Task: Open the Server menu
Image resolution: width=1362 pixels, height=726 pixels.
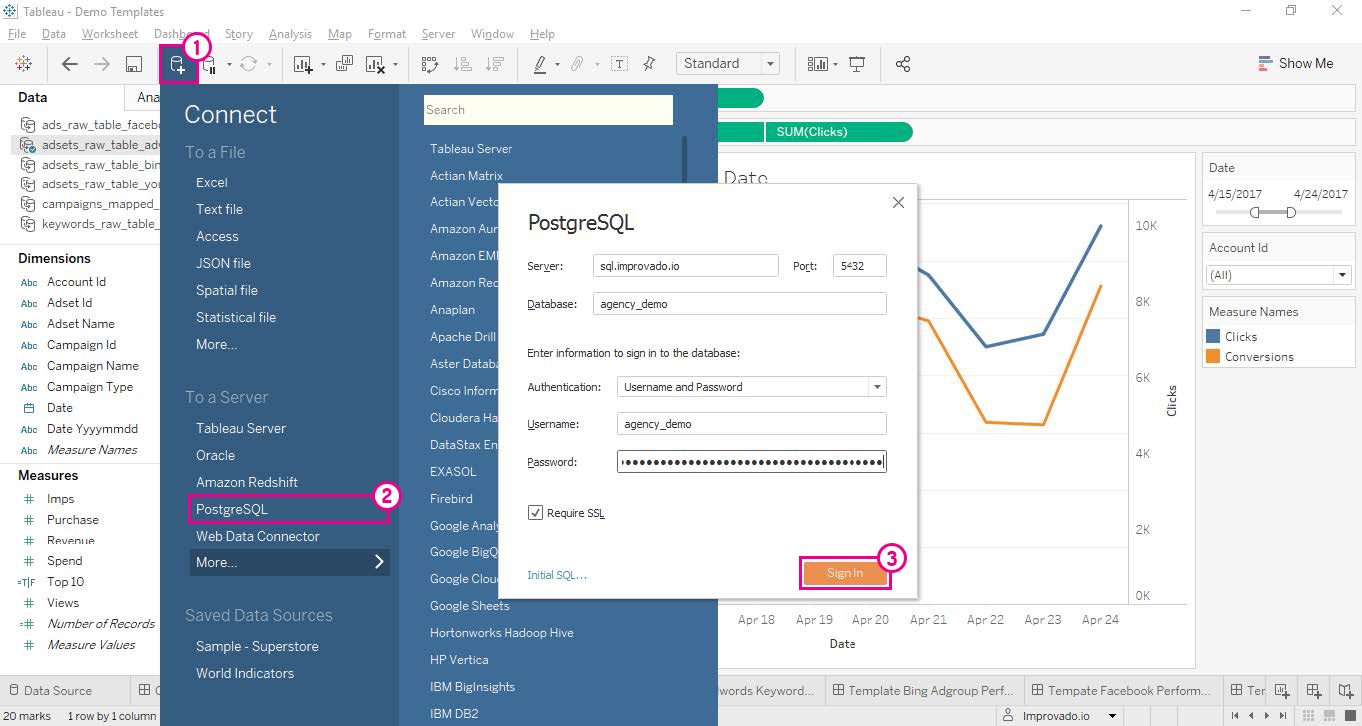Action: pyautogui.click(x=438, y=34)
